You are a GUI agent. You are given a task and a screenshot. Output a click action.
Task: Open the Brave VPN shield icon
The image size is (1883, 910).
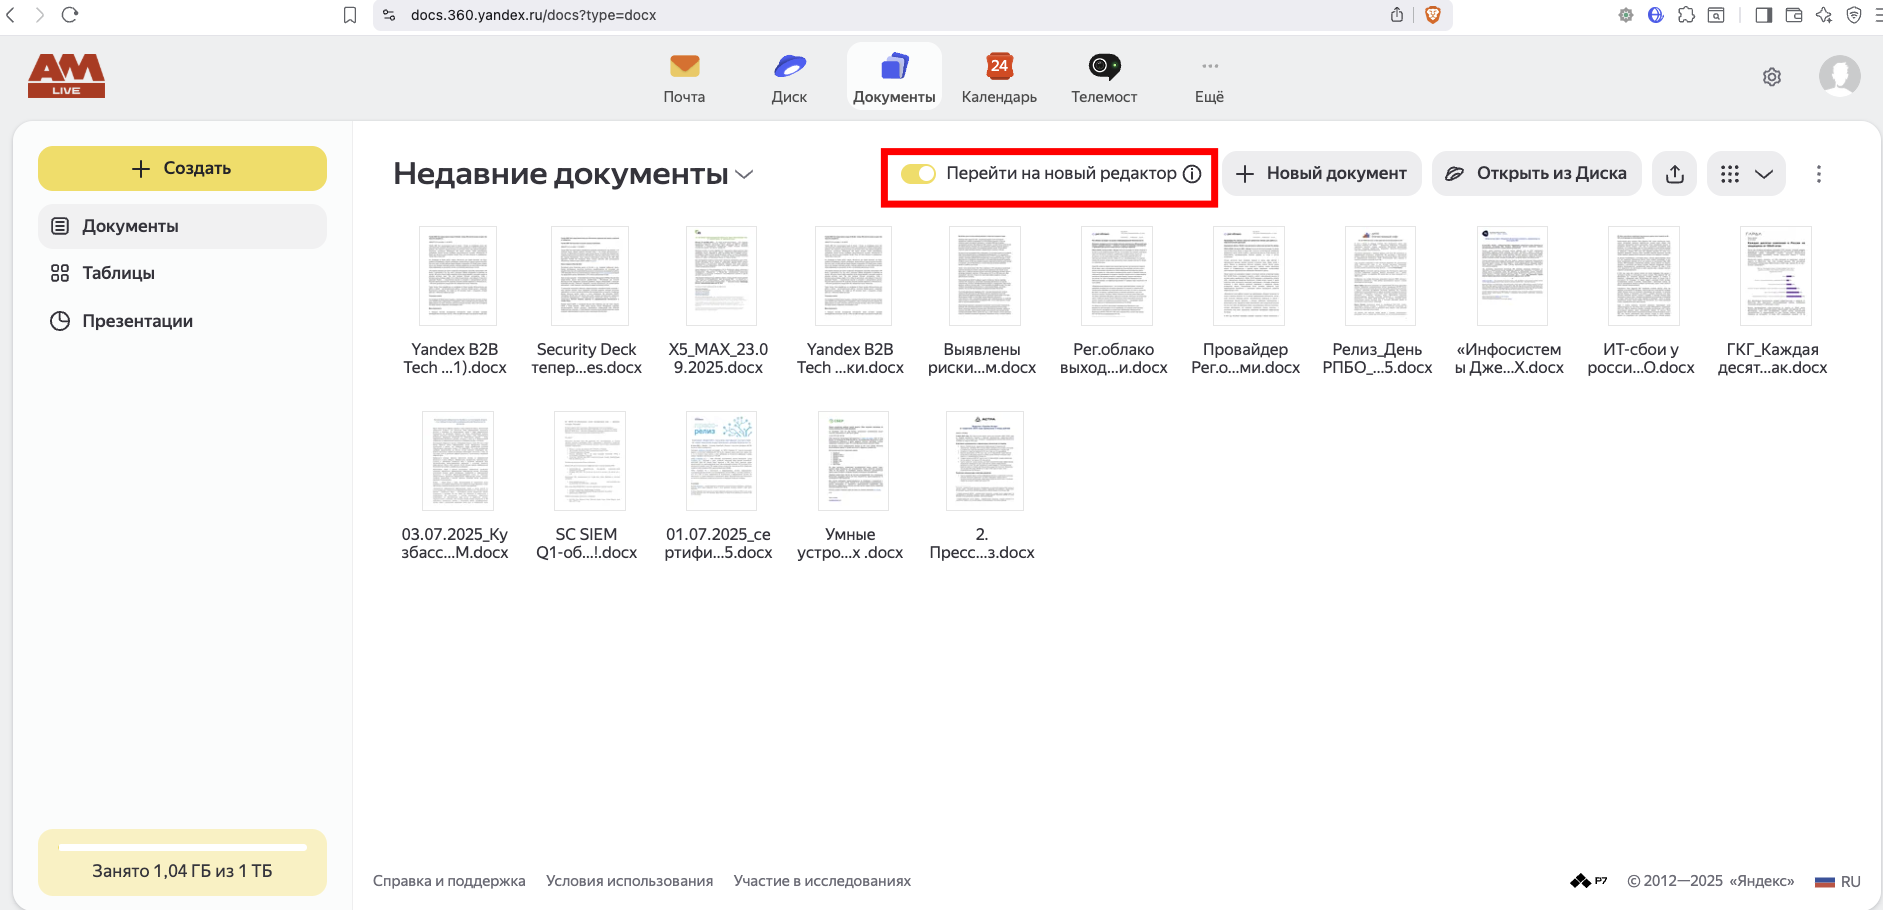pyautogui.click(x=1854, y=15)
